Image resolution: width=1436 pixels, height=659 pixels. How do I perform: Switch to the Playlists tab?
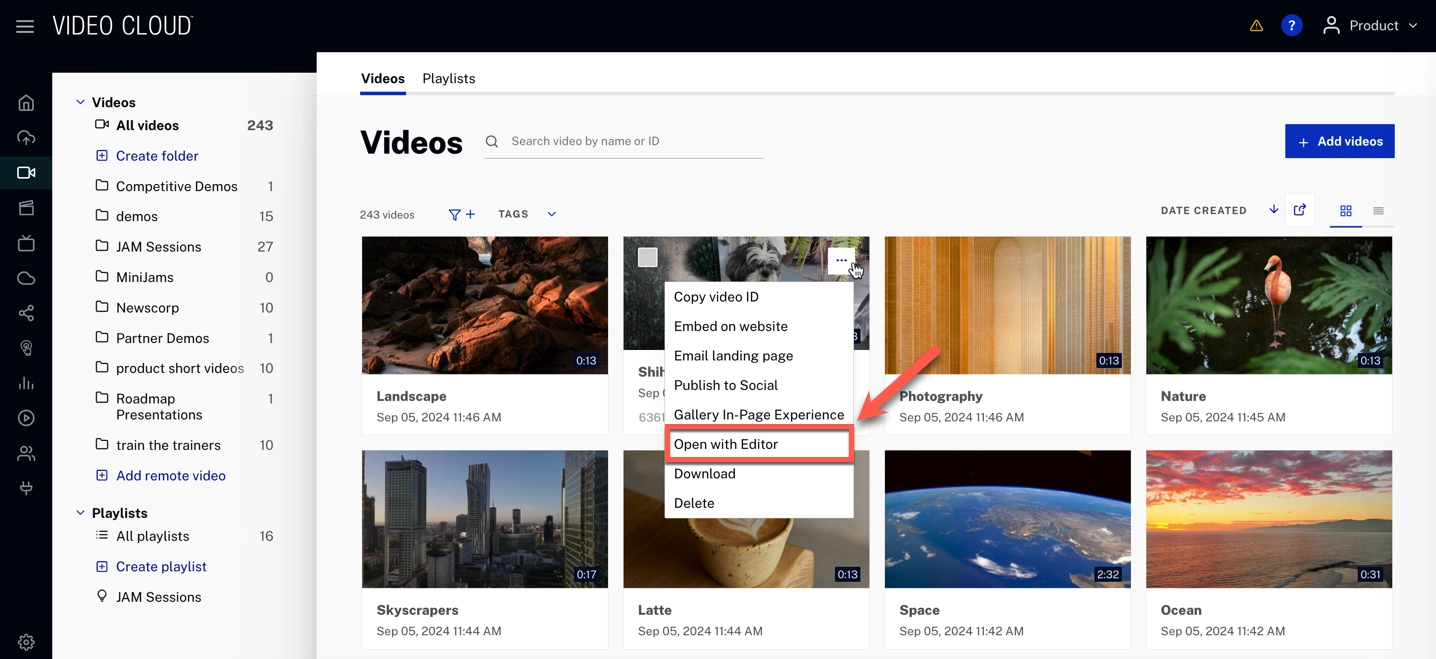(448, 78)
